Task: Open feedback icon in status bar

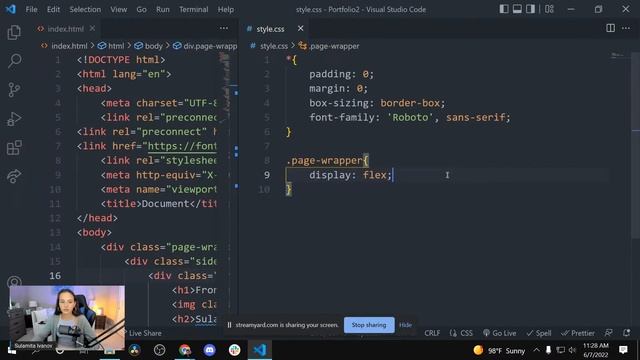Action: coord(609,333)
